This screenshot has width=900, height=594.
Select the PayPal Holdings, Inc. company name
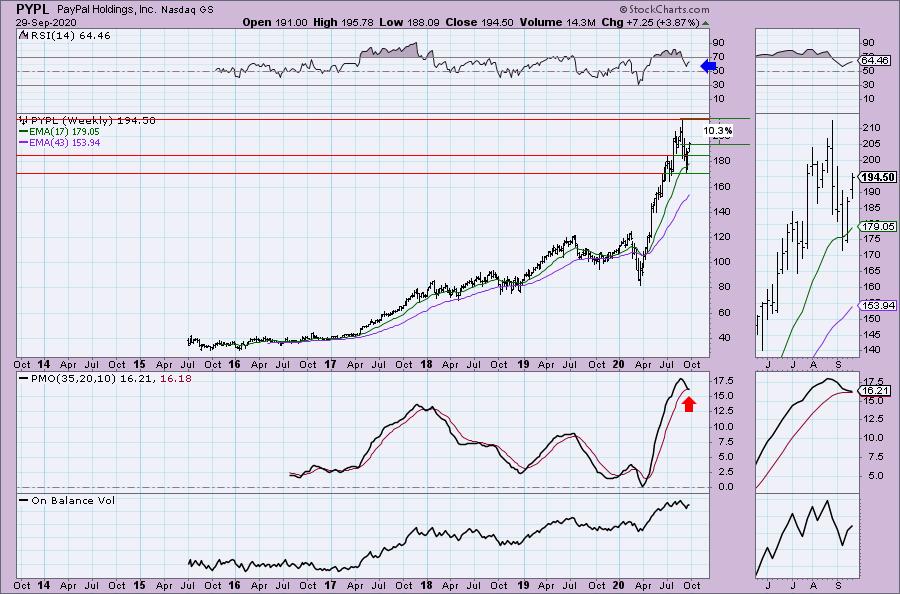point(106,10)
